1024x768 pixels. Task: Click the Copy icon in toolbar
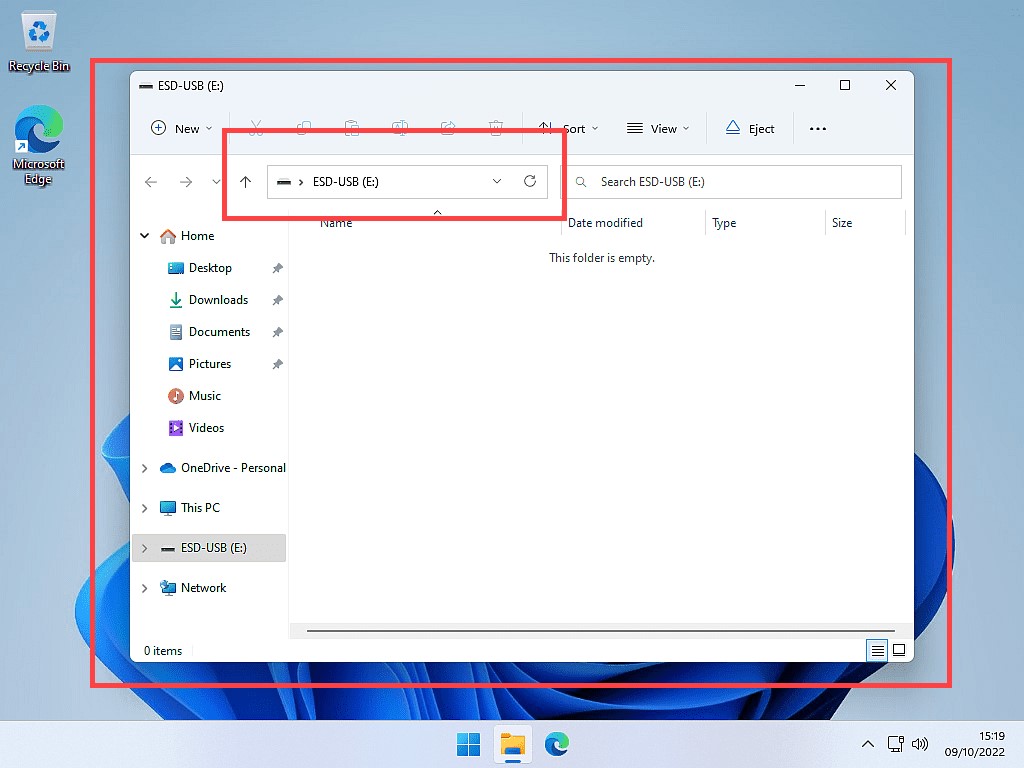304,128
